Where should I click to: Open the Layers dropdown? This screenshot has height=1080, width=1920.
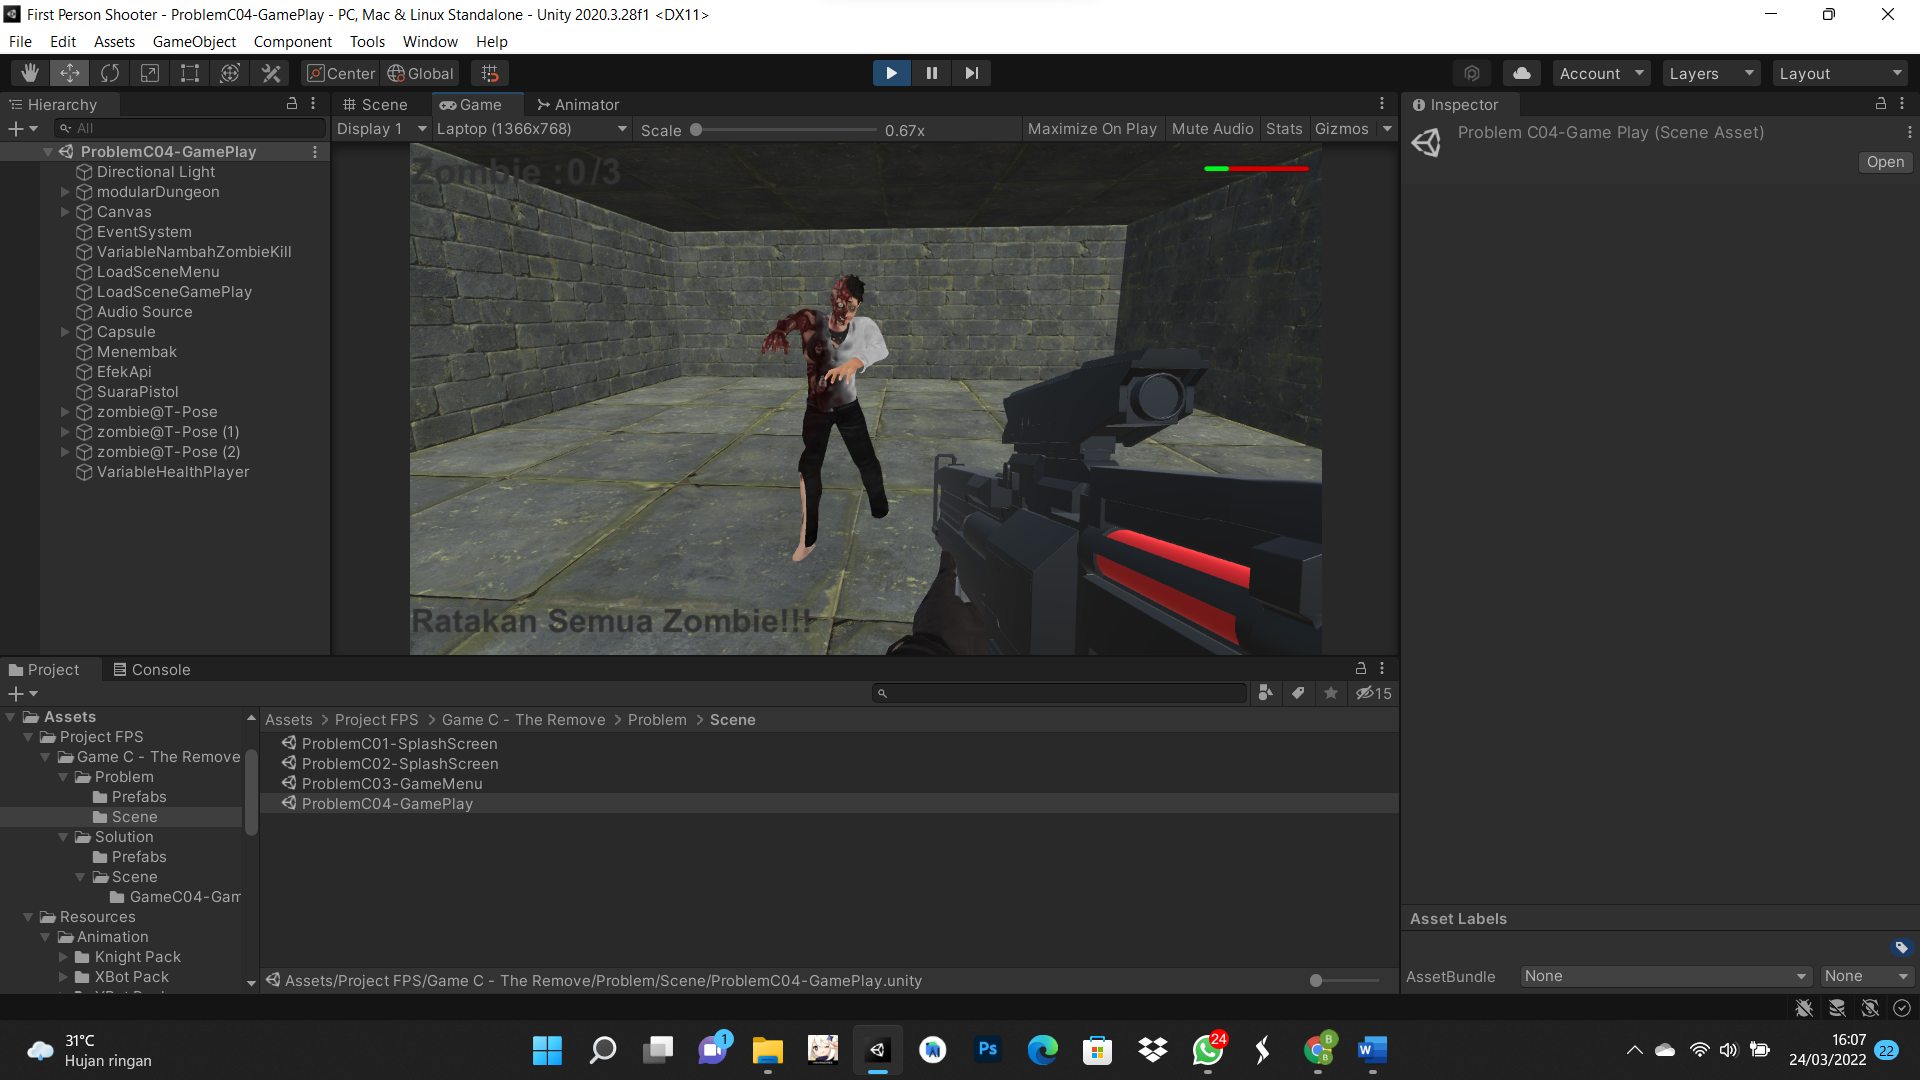(x=1711, y=73)
